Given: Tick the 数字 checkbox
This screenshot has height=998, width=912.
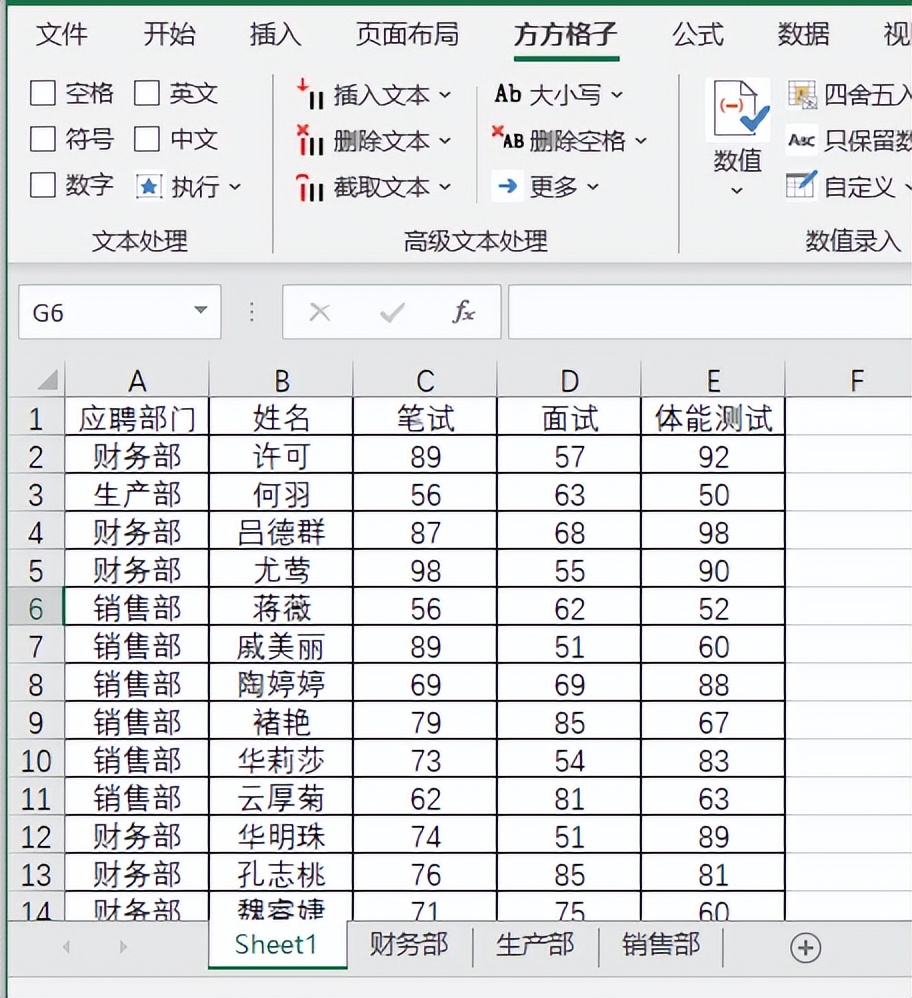Looking at the screenshot, I should [x=43, y=185].
